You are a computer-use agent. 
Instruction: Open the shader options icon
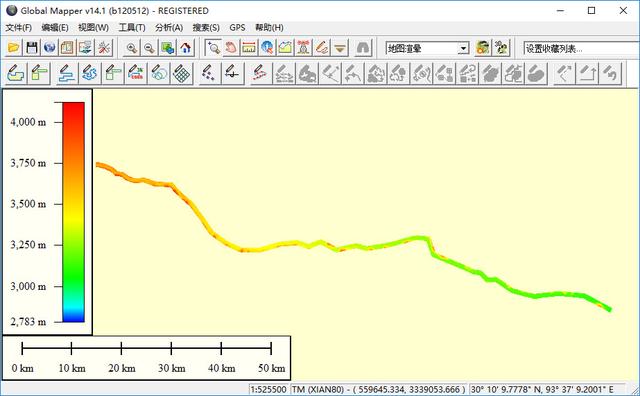[x=482, y=48]
